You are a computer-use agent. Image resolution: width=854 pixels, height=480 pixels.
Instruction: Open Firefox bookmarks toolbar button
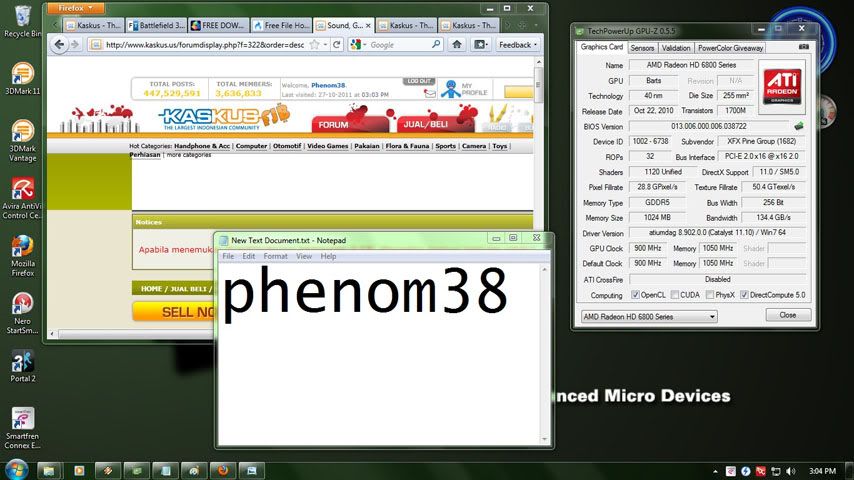pos(481,45)
